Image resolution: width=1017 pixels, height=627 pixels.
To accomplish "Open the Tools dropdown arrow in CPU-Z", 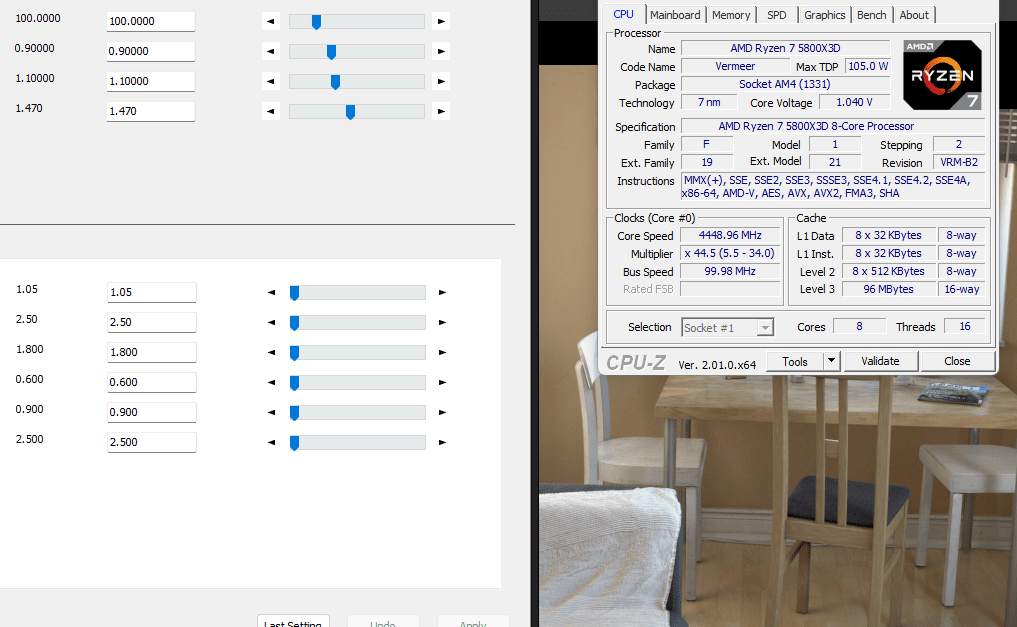I will pyautogui.click(x=831, y=361).
